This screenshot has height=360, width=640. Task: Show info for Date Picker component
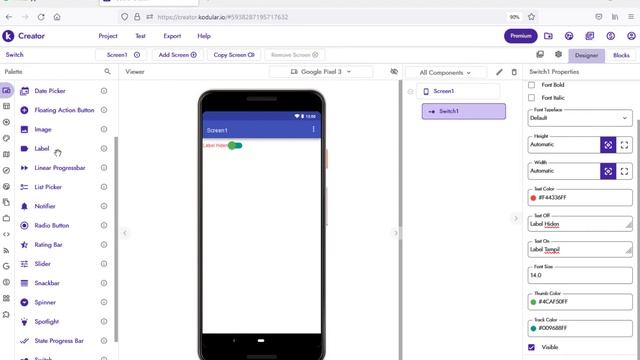(104, 91)
